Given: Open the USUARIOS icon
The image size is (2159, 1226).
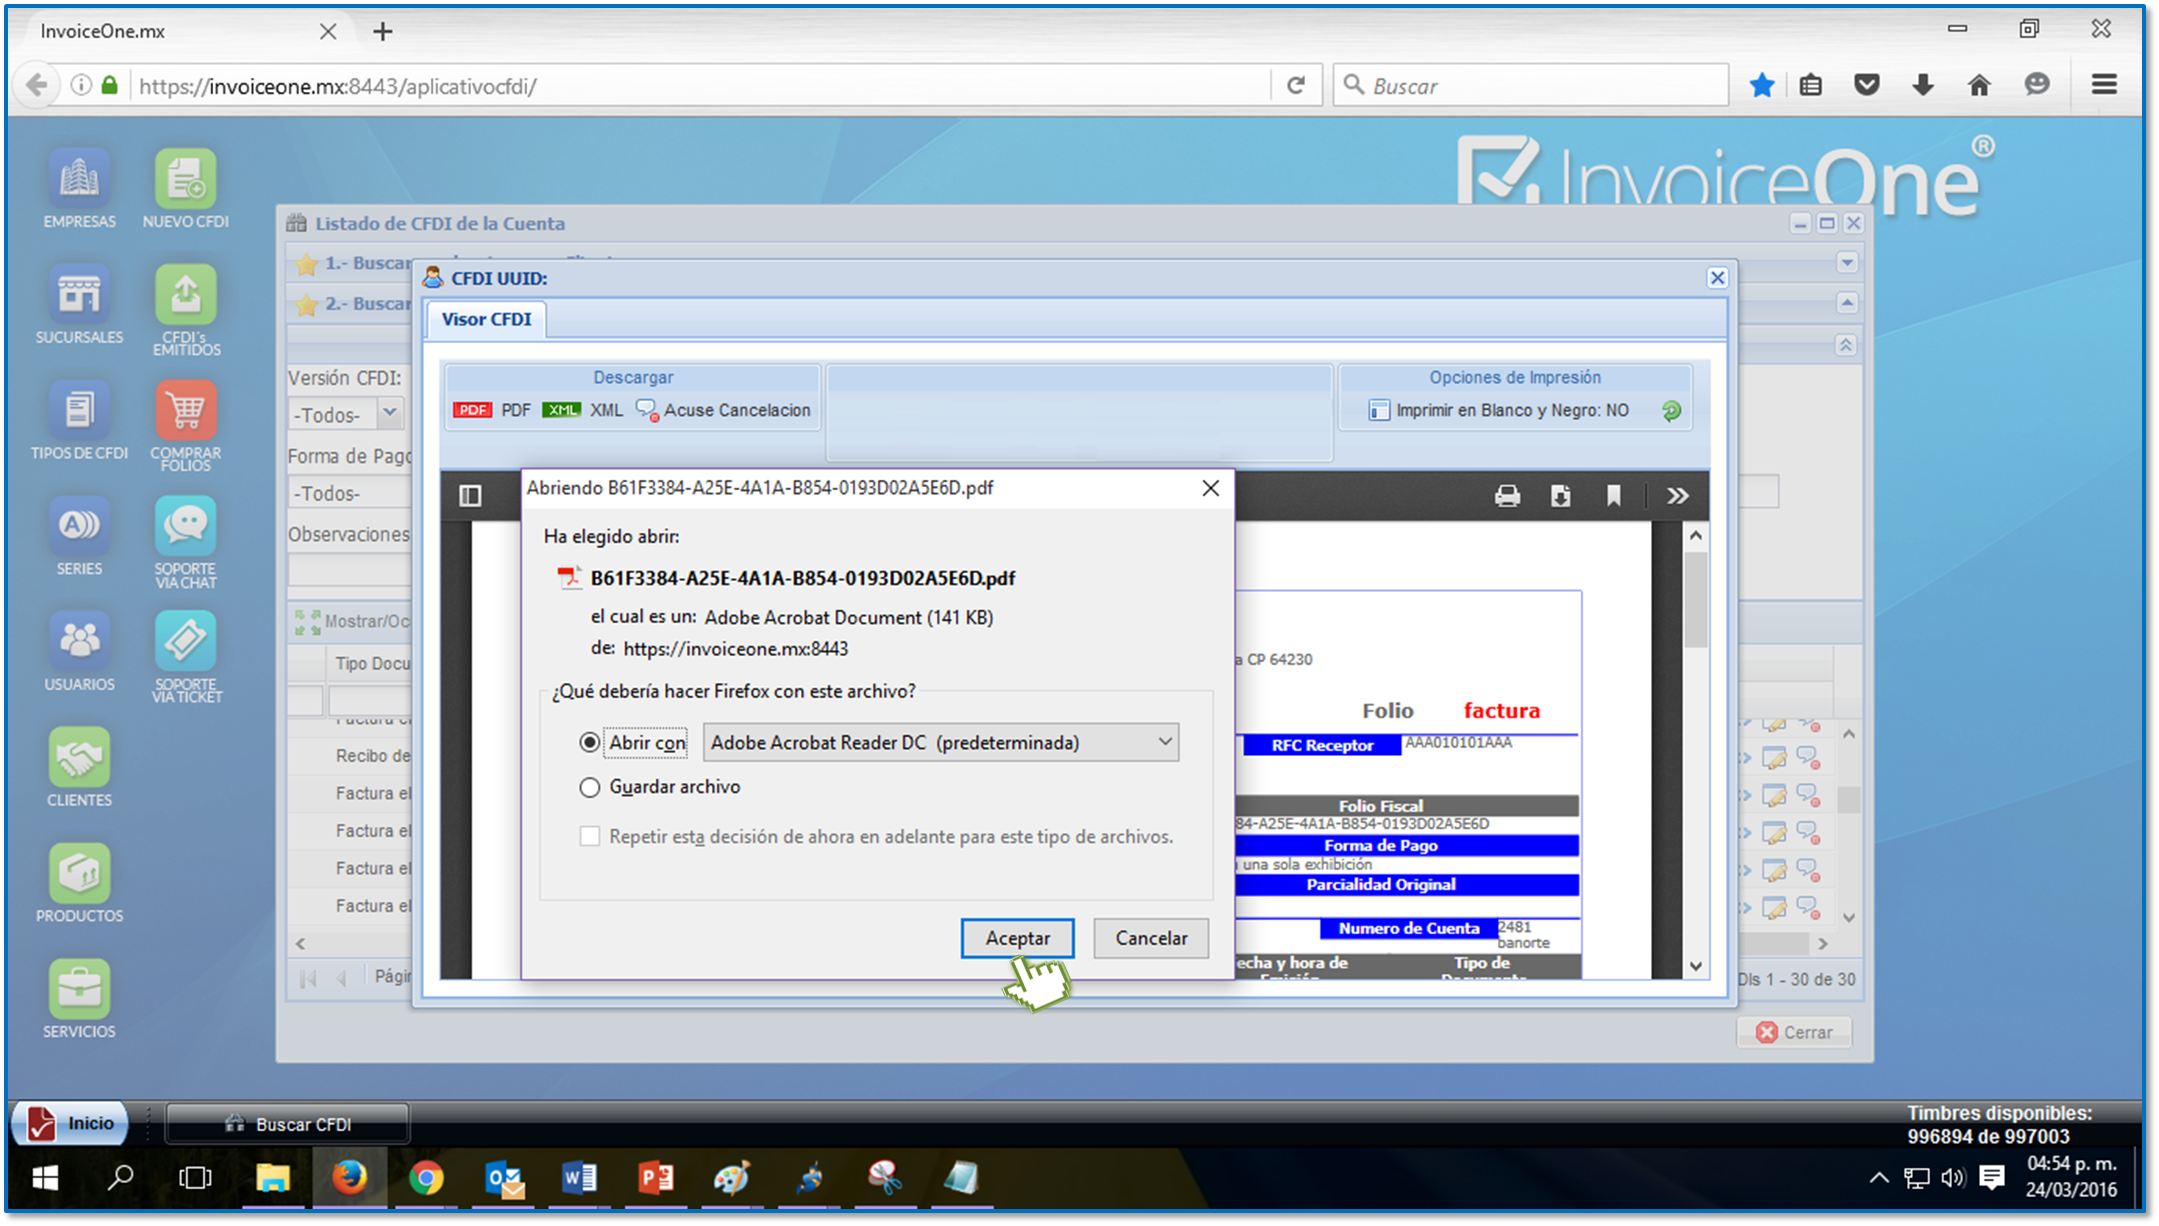Looking at the screenshot, I should 79,653.
